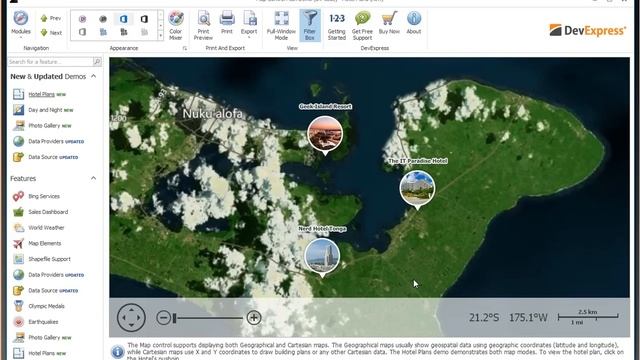This screenshot has height=360, width=640.
Task: Expand the skin gallery dropdown arrow
Action: [160, 36]
